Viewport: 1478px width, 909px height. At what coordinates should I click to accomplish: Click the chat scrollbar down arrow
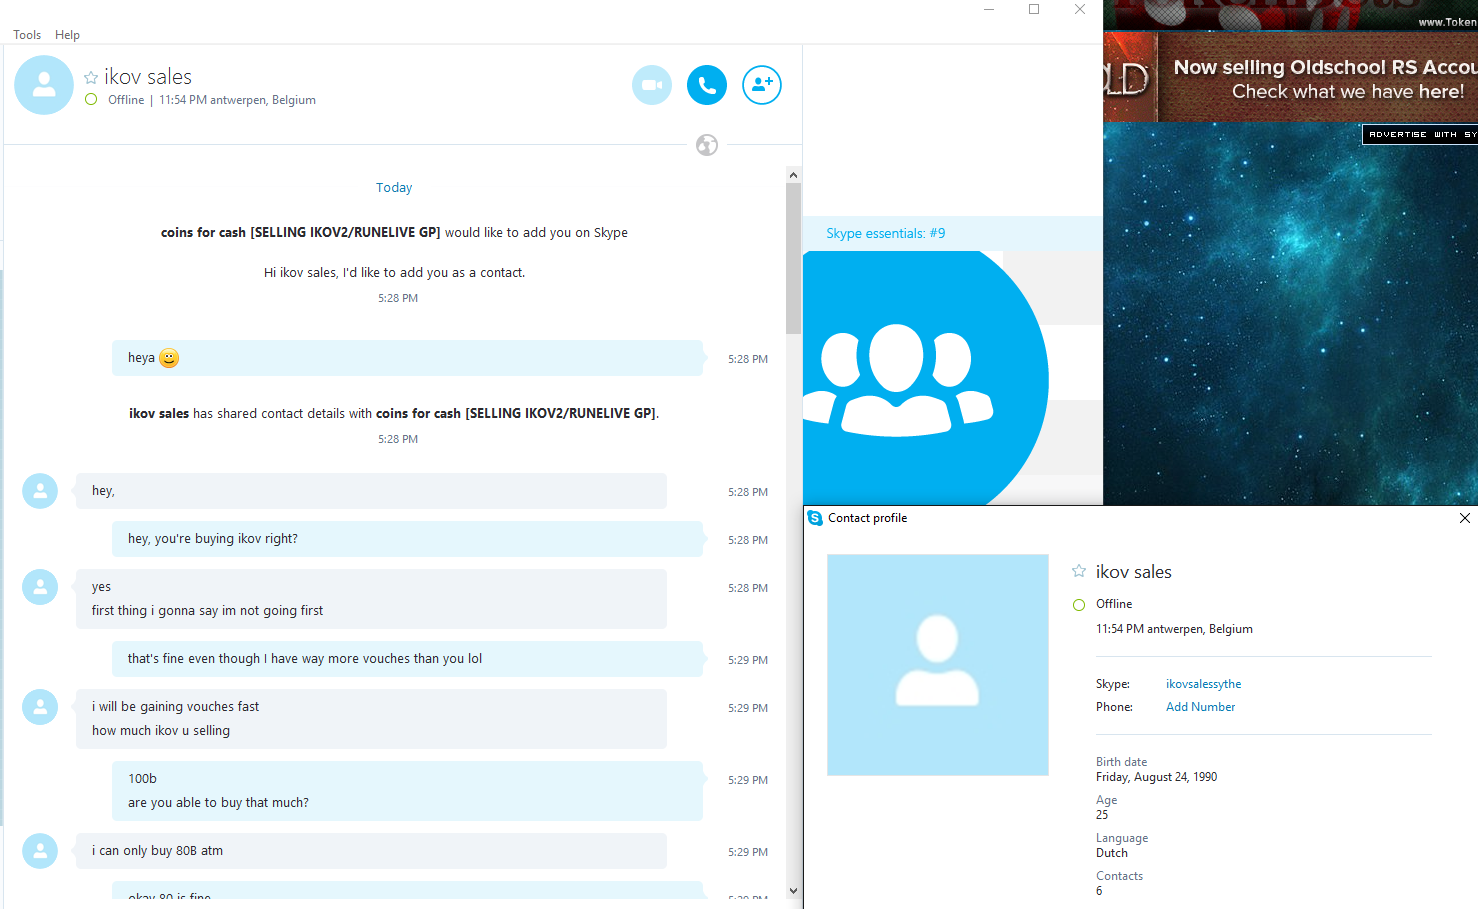coord(793,890)
